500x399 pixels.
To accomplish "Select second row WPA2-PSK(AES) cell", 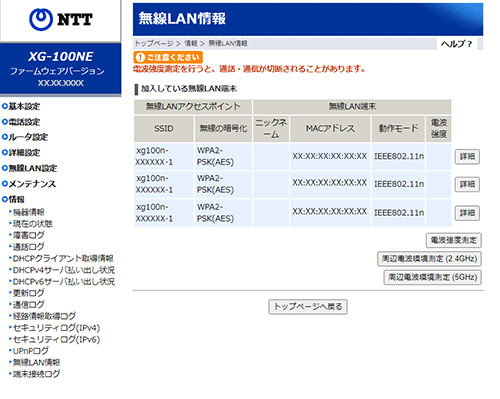I will [x=223, y=184].
